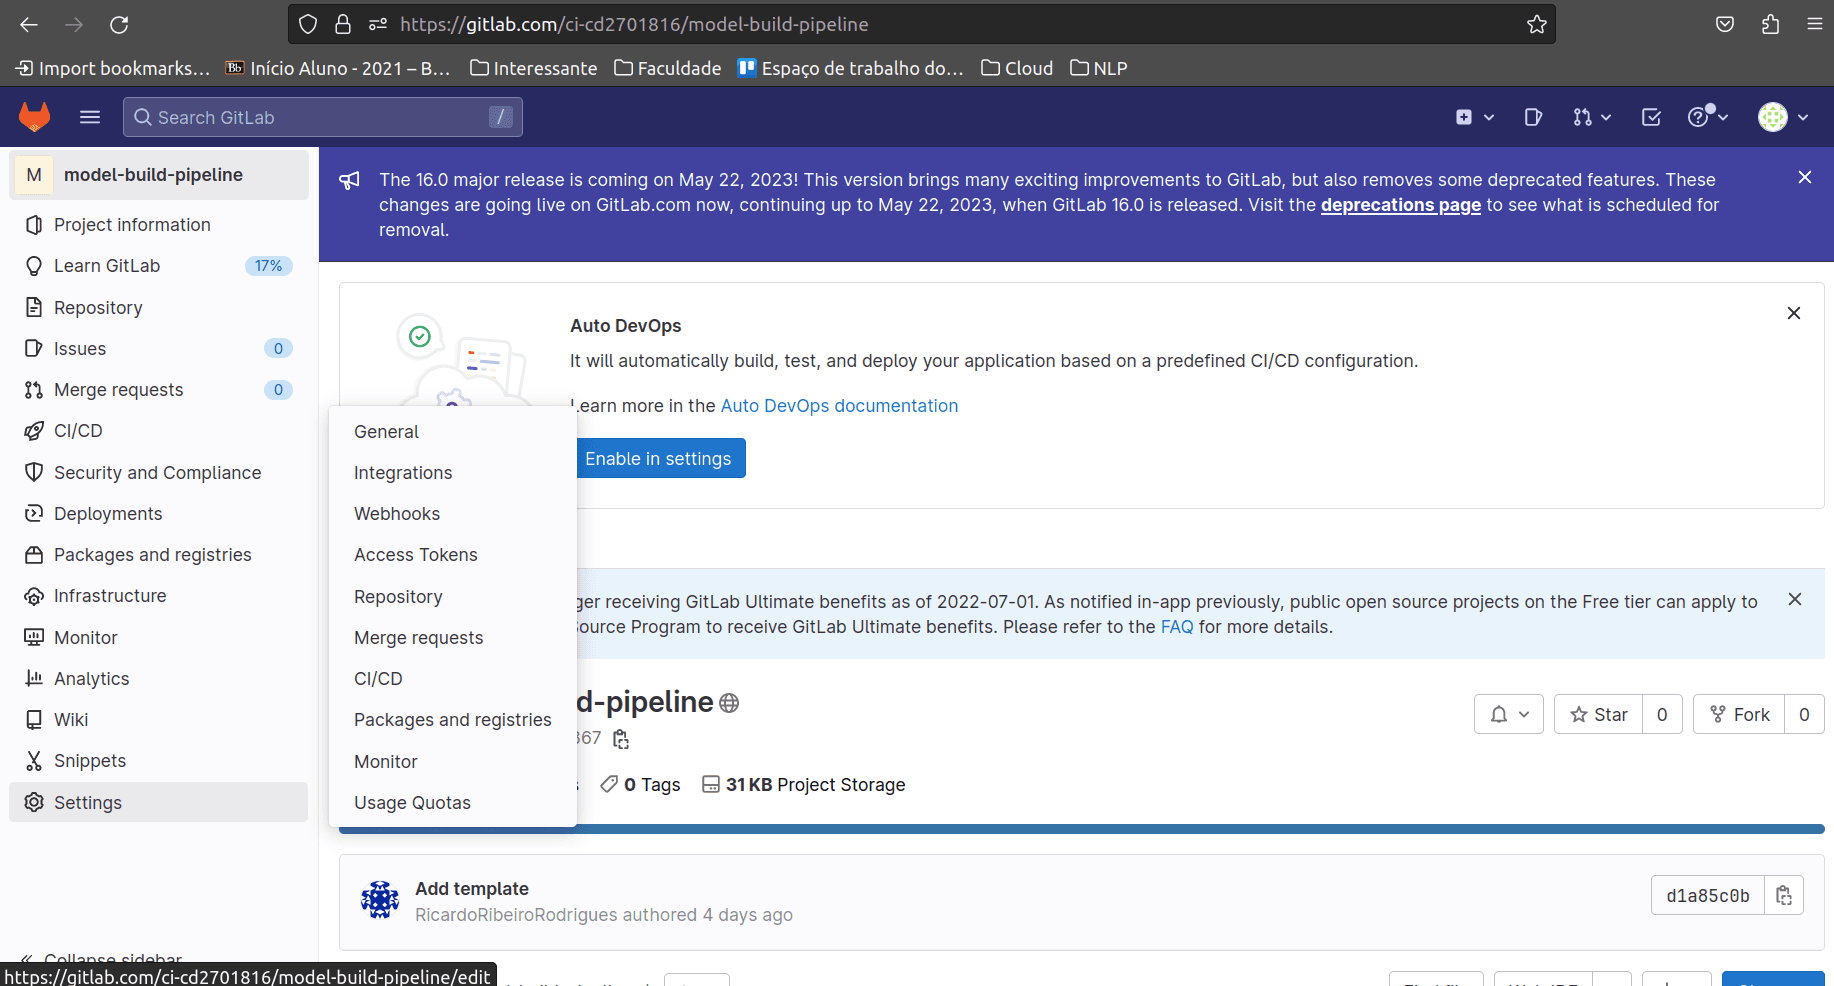Select CI/CD in Settings flyout
Viewport: 1834px width, 986px height.
coord(453,679)
